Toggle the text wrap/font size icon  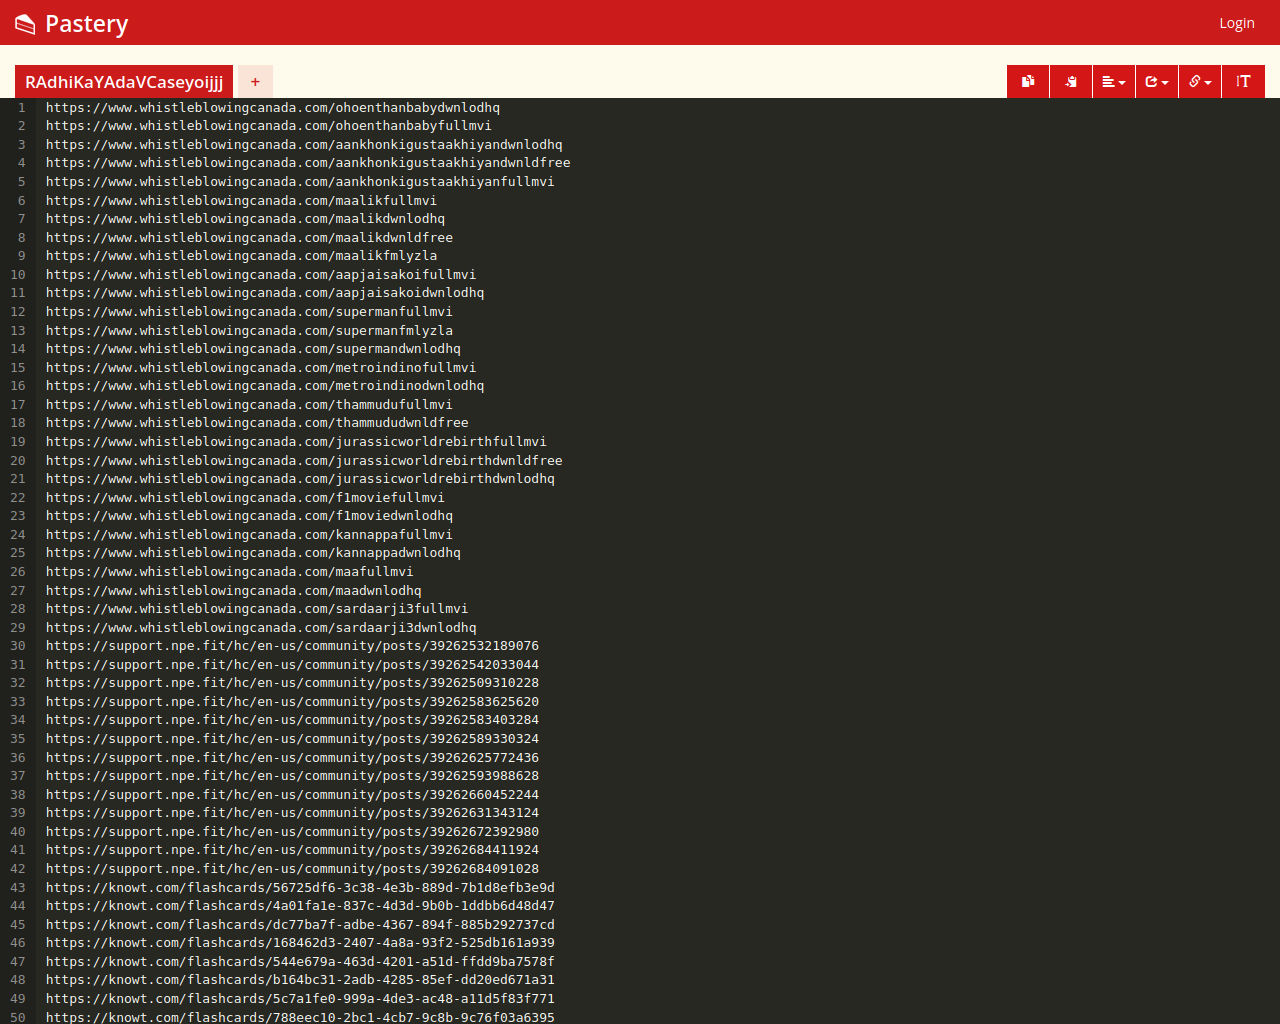pos(1243,82)
